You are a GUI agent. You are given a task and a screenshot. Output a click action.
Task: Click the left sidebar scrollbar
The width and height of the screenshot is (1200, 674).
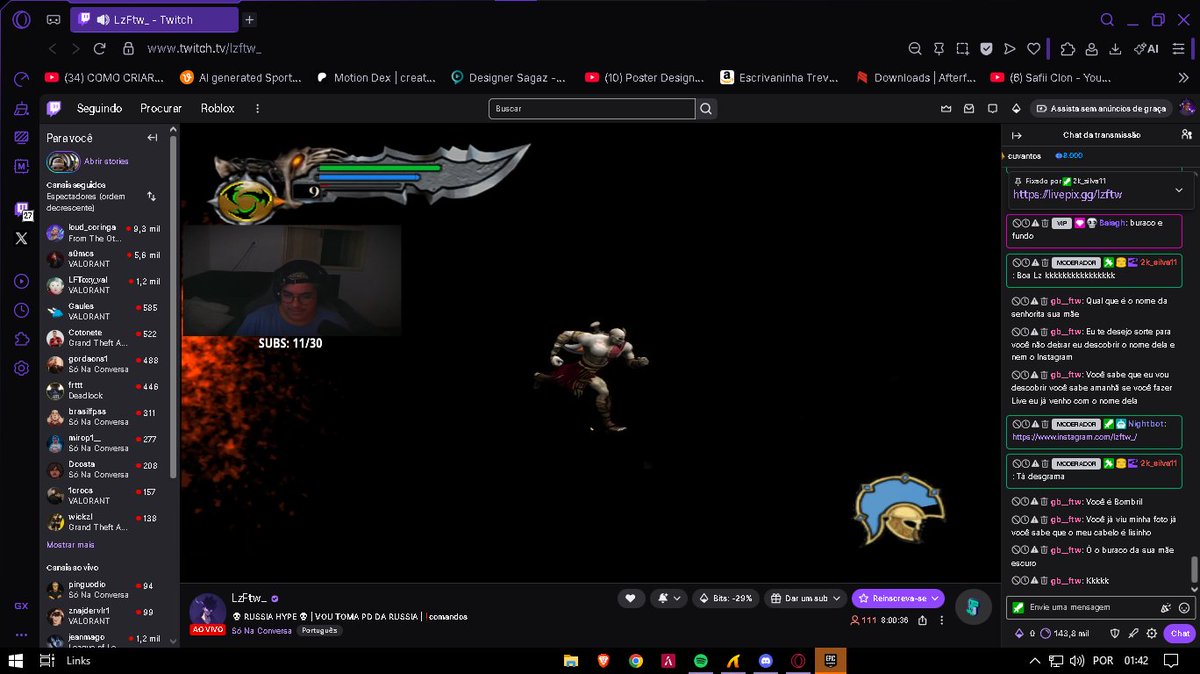173,306
